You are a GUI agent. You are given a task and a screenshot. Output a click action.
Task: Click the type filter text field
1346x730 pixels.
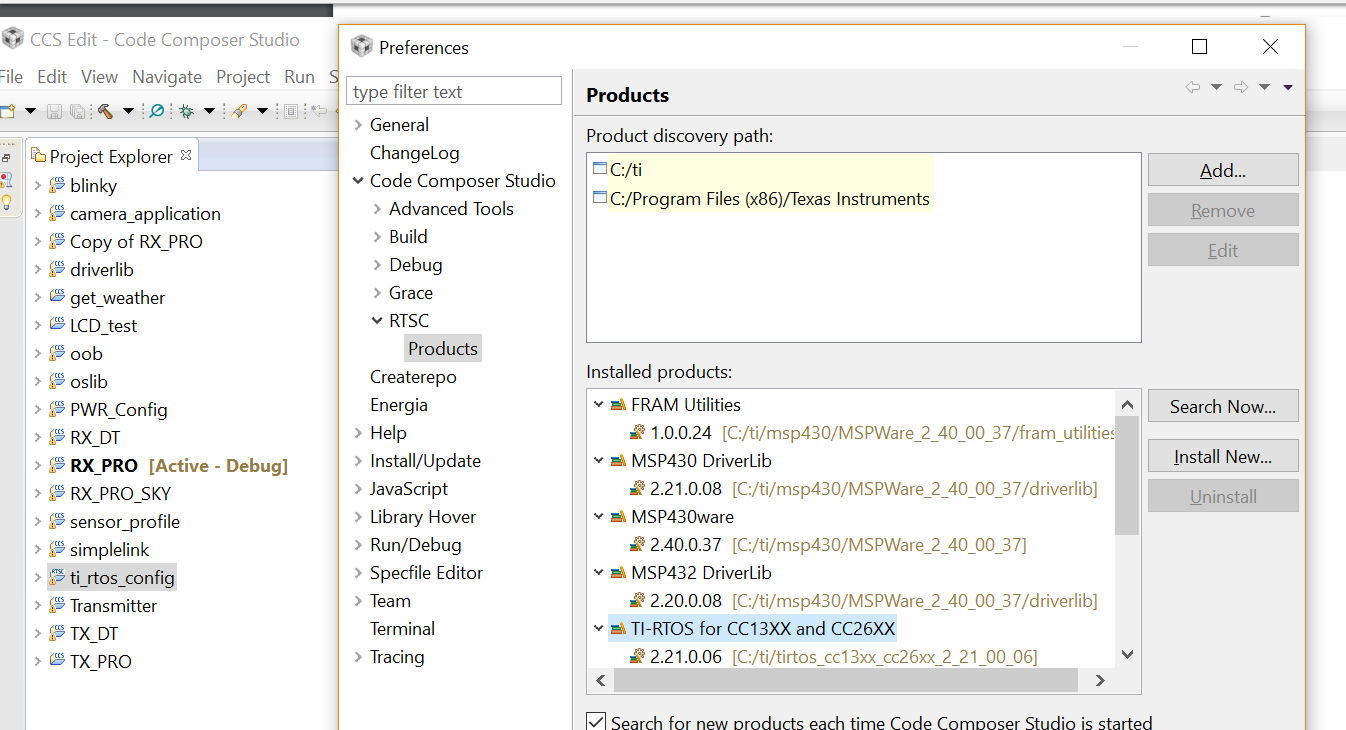pyautogui.click(x=454, y=91)
